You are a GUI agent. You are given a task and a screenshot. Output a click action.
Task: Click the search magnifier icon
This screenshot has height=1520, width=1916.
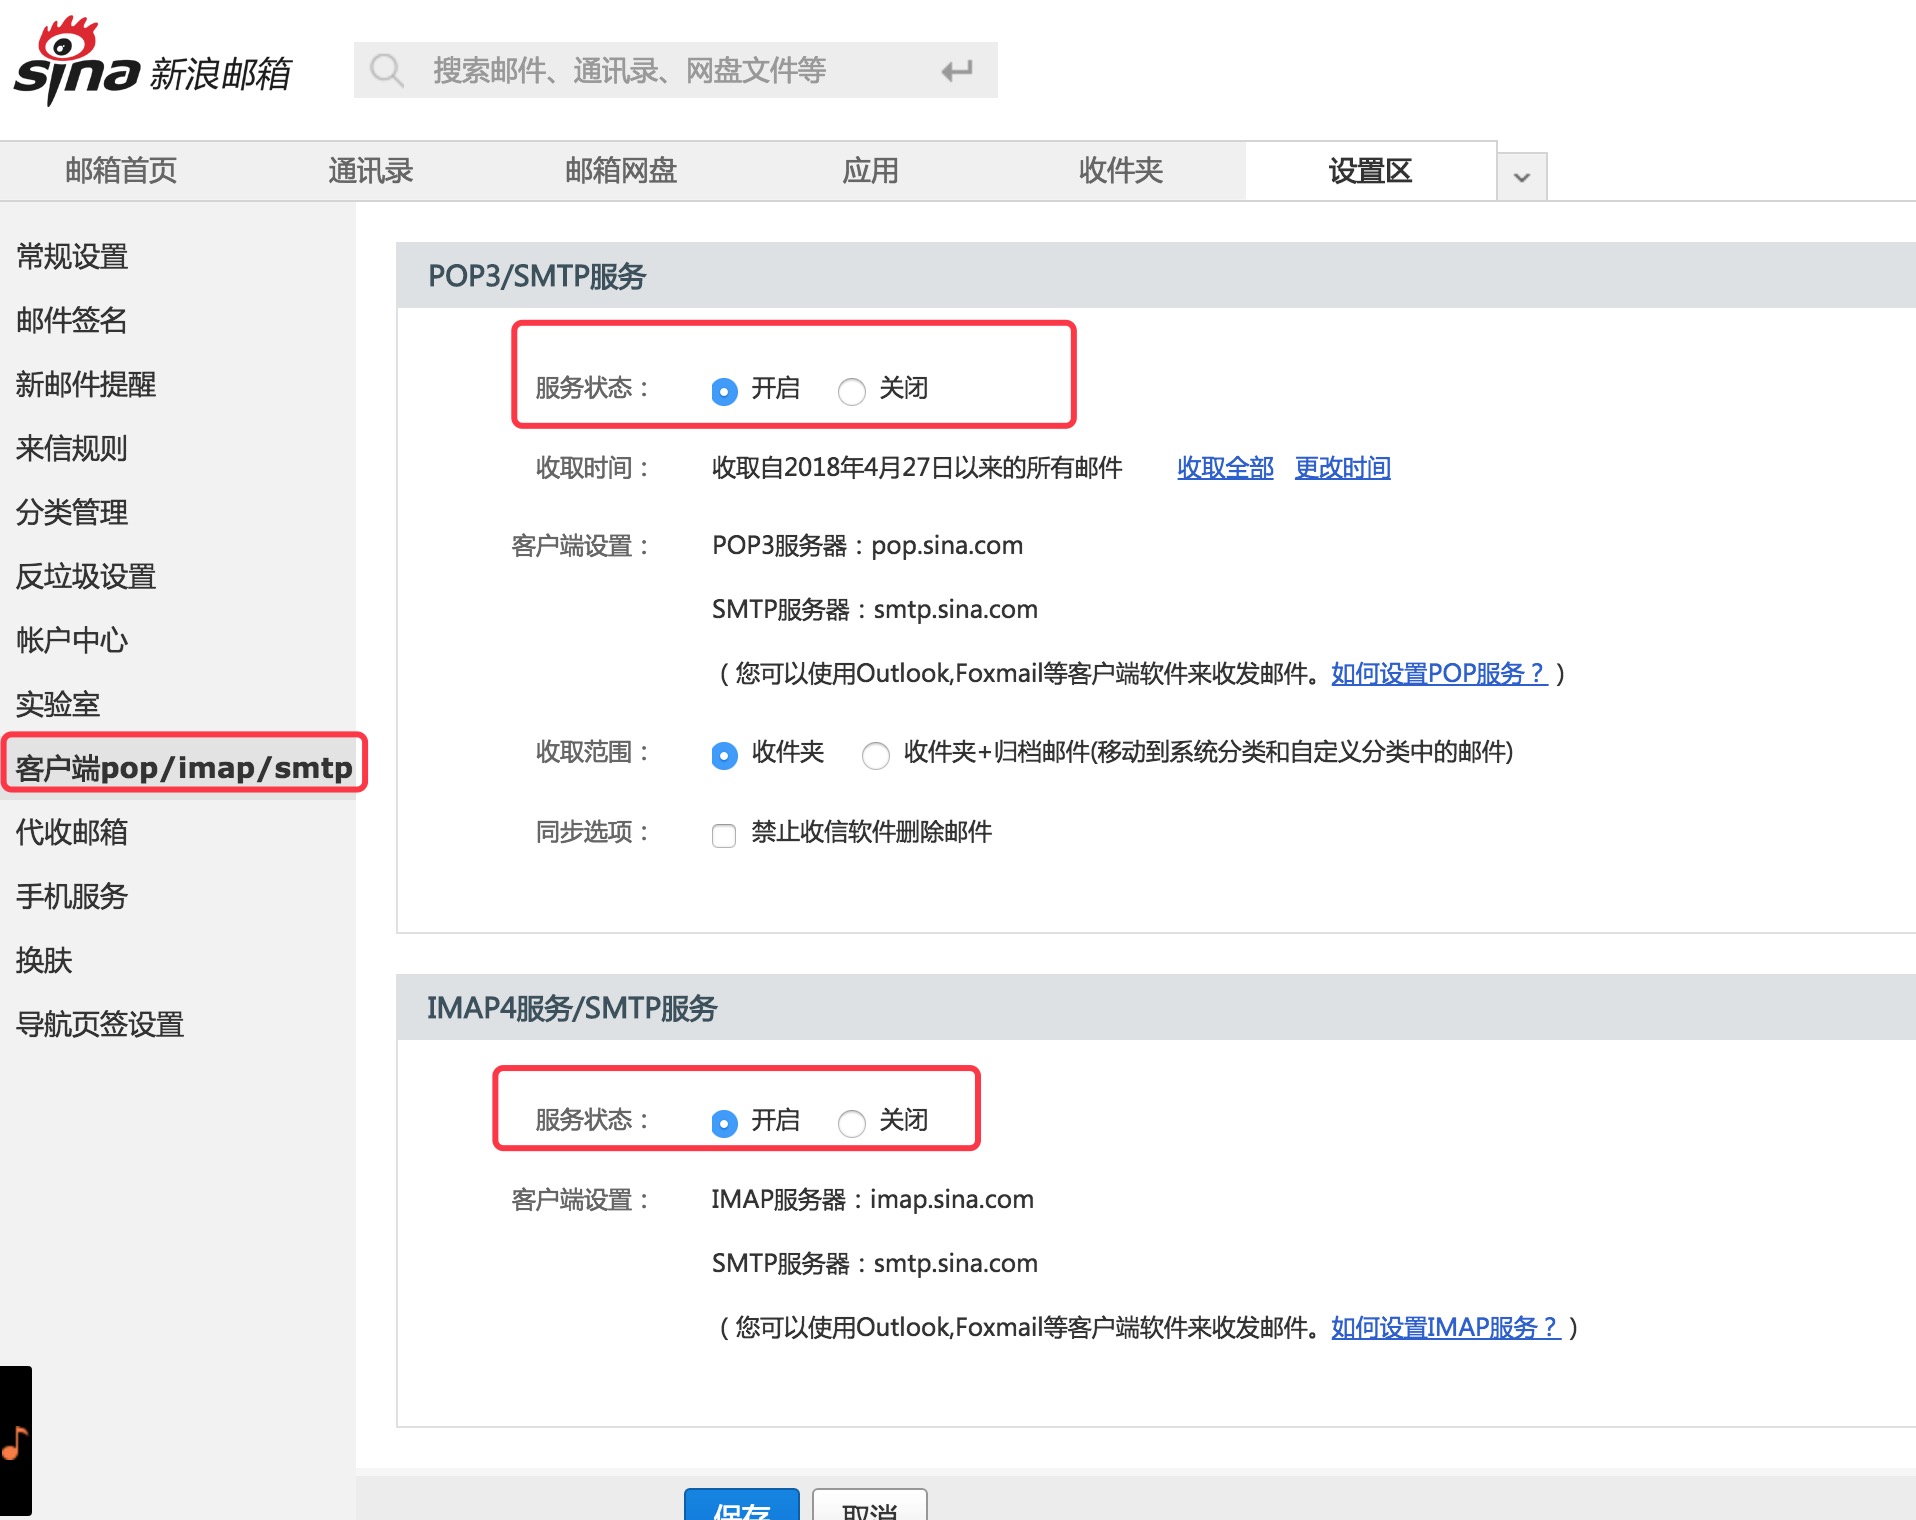386,70
